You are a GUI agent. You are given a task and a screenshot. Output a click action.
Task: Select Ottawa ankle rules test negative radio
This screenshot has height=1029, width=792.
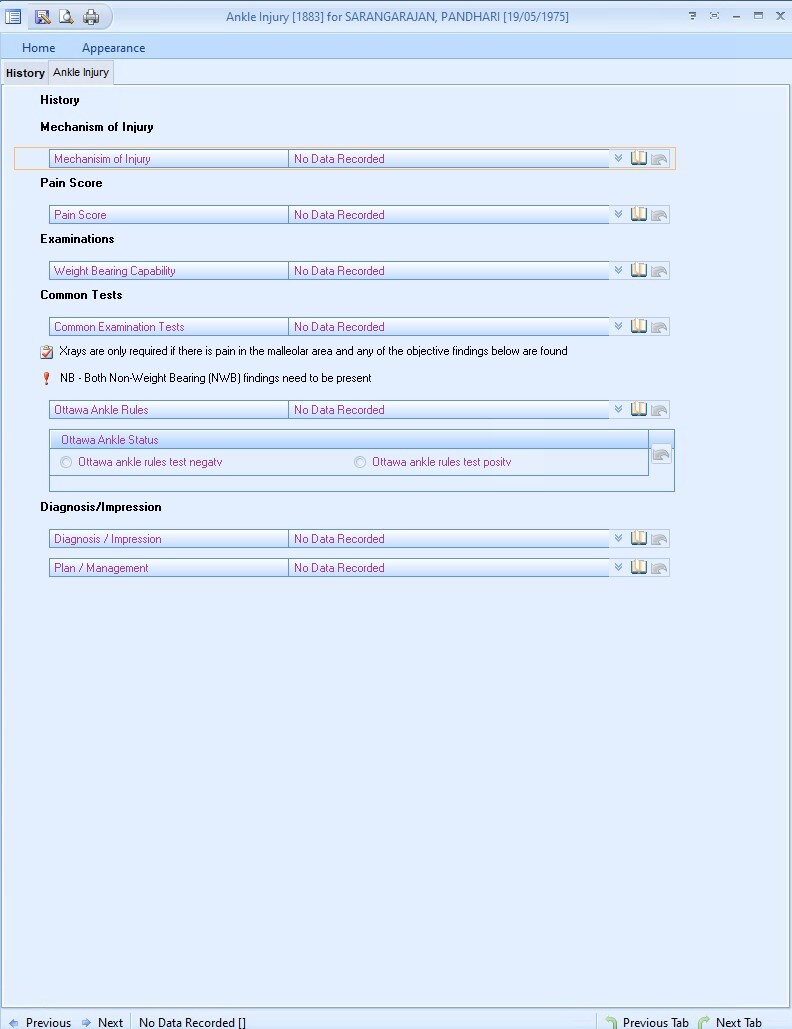(x=67, y=462)
